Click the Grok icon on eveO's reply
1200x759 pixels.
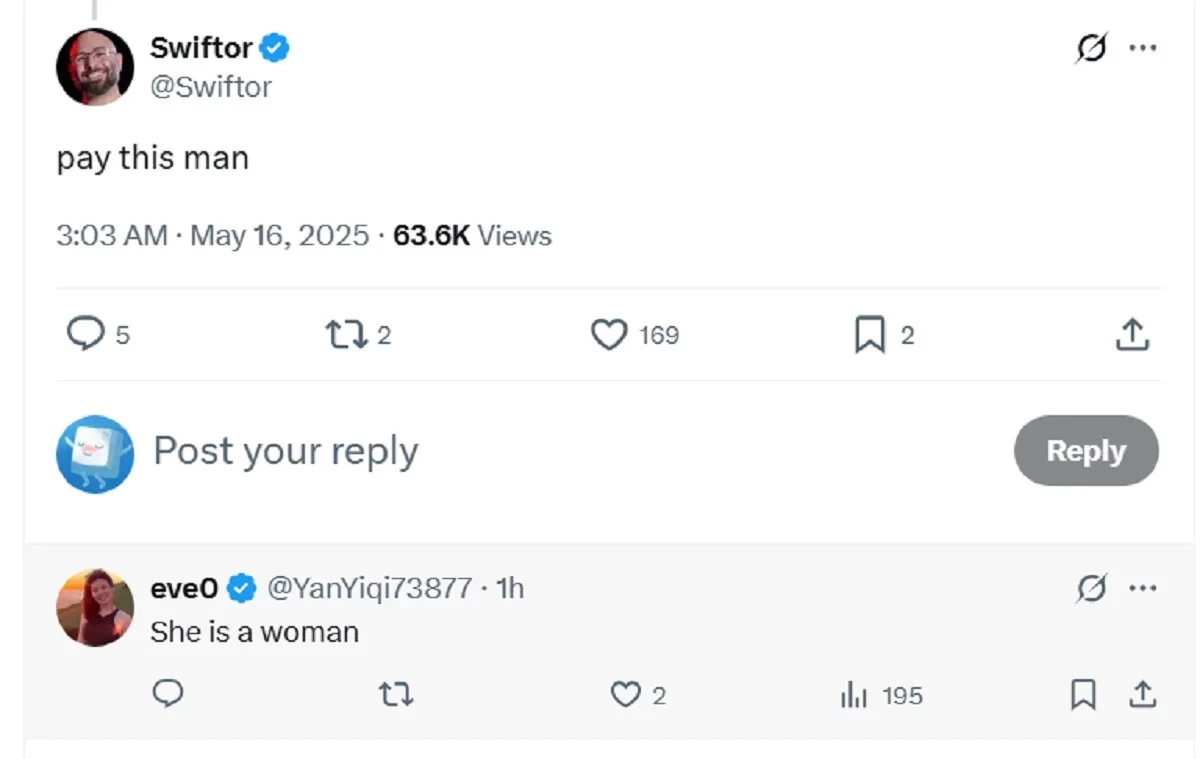point(1091,589)
